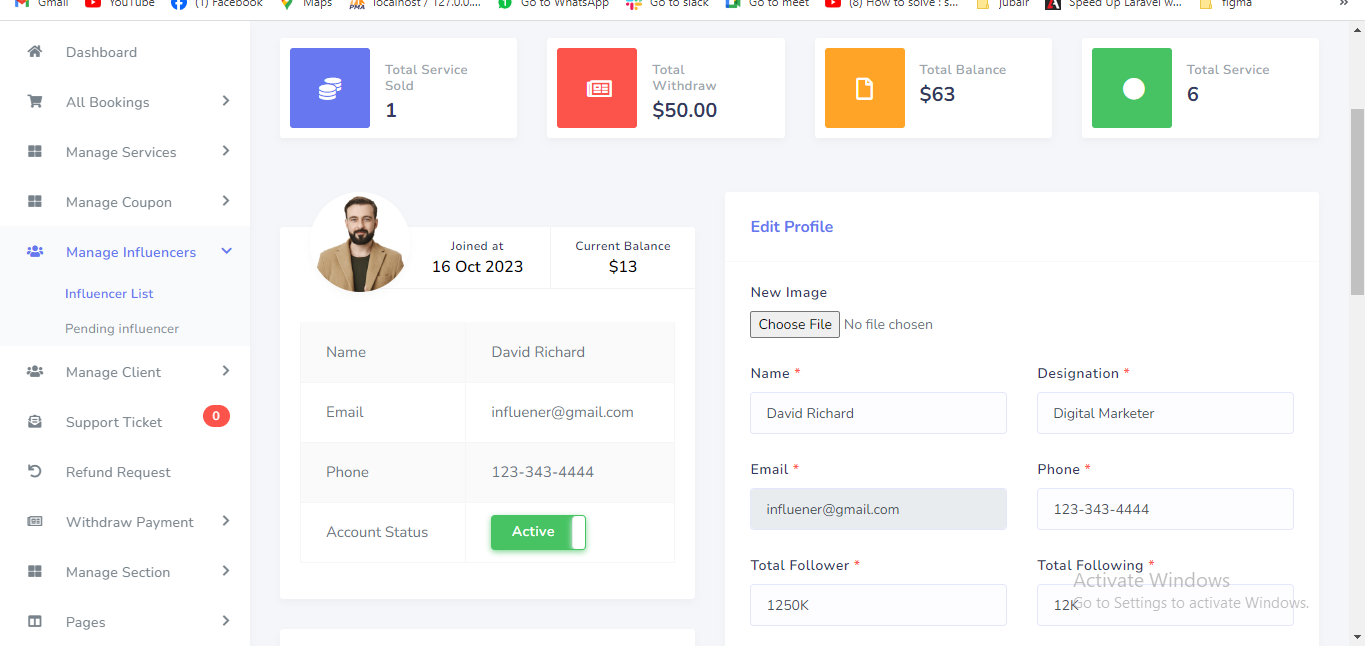The width and height of the screenshot is (1365, 646).
Task: Click the orange Total Balance file icon
Action: pos(864,89)
